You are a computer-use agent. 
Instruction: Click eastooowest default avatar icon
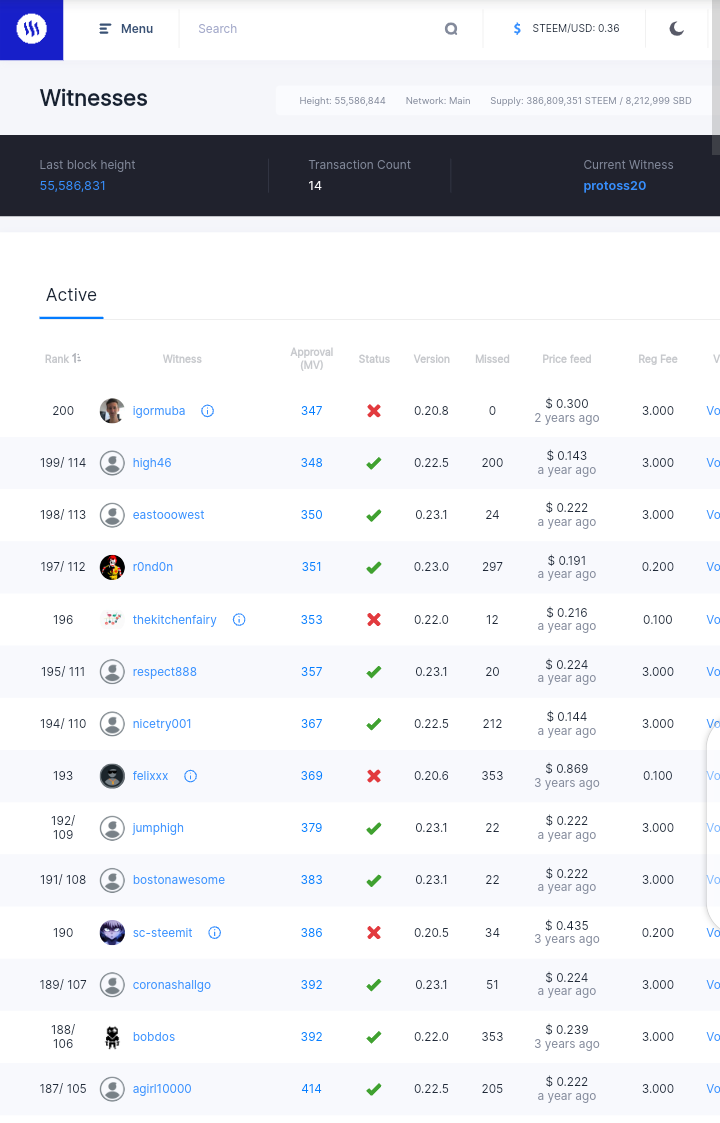pos(112,515)
